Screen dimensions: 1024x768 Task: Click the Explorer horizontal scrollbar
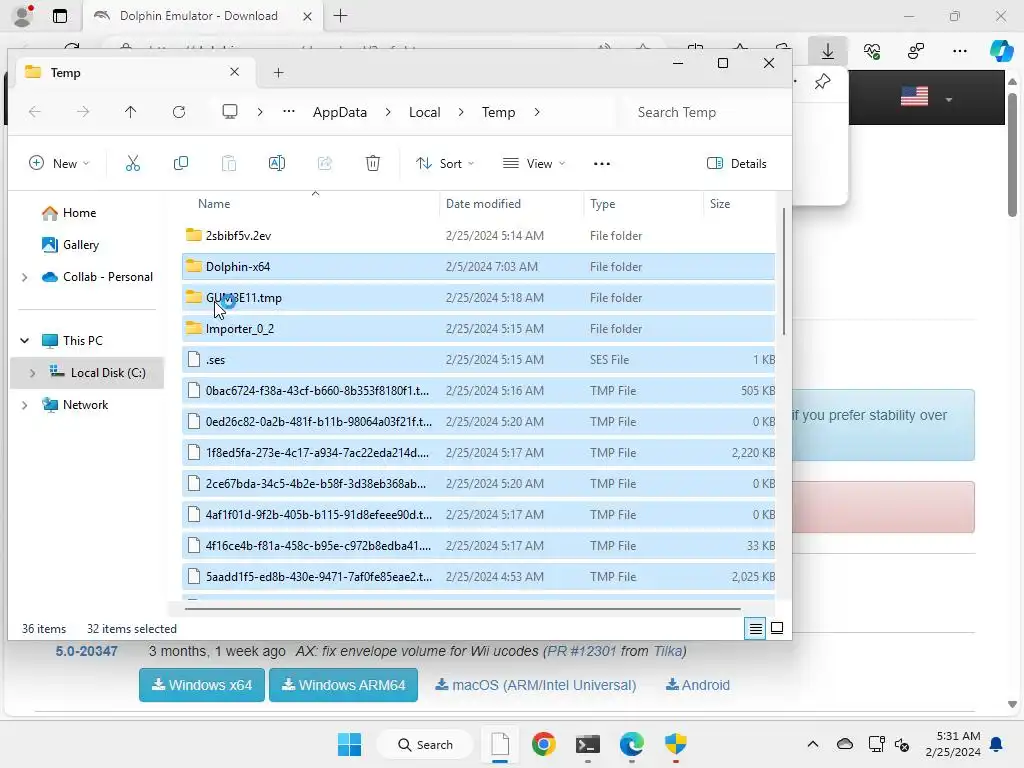pos(462,609)
